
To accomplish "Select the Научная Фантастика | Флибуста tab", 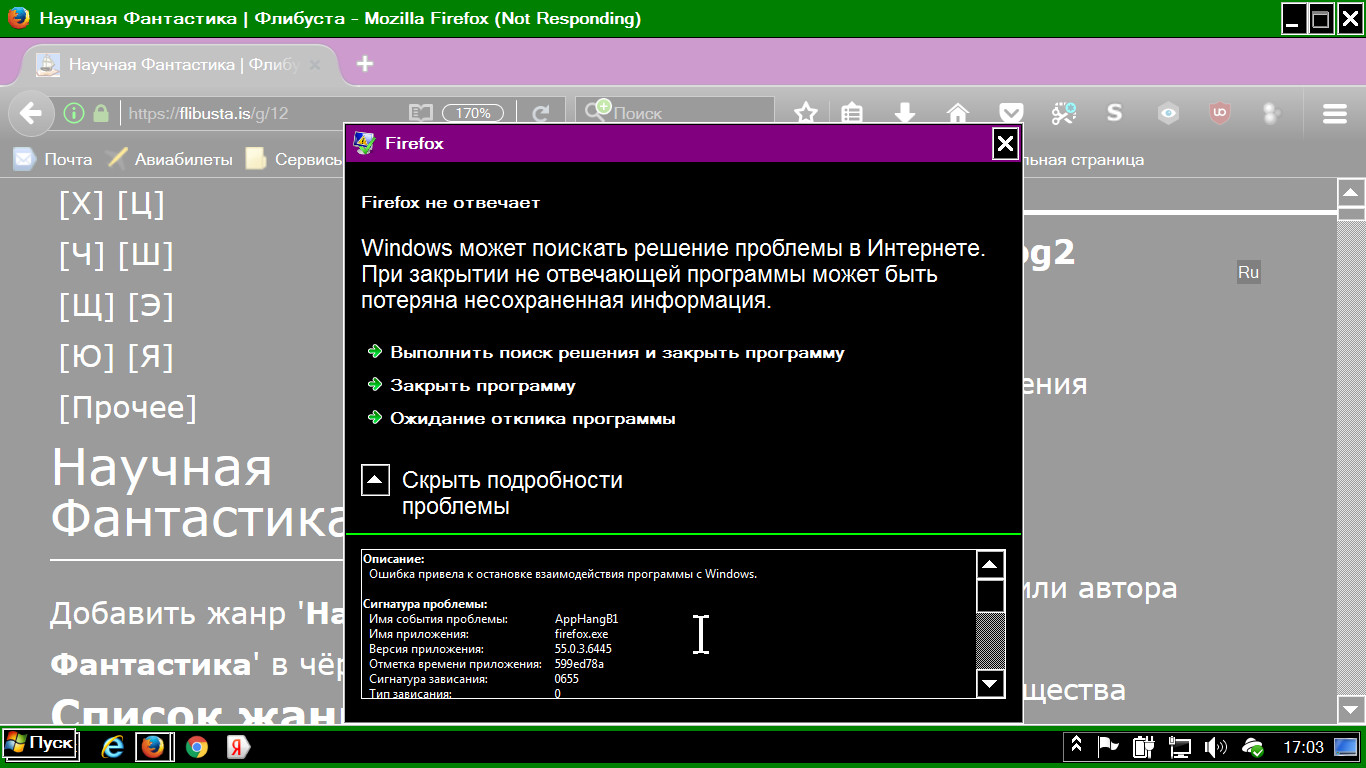I will pyautogui.click(x=178, y=65).
